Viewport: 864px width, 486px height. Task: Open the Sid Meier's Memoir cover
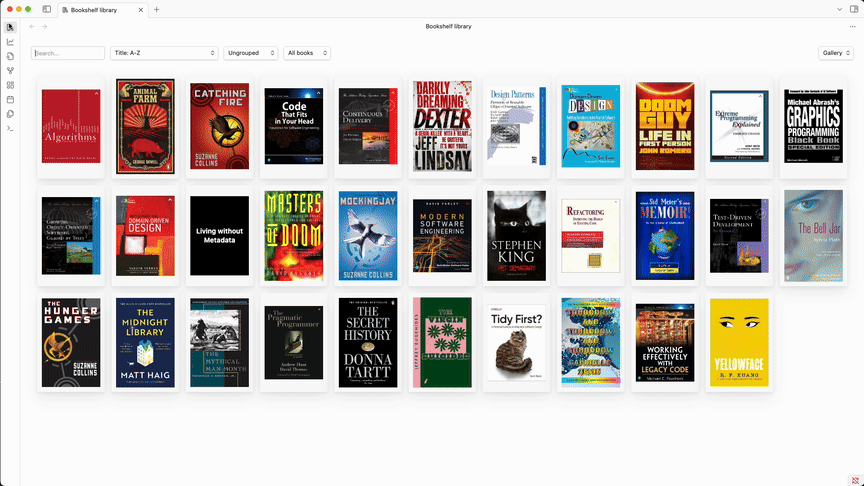click(665, 236)
